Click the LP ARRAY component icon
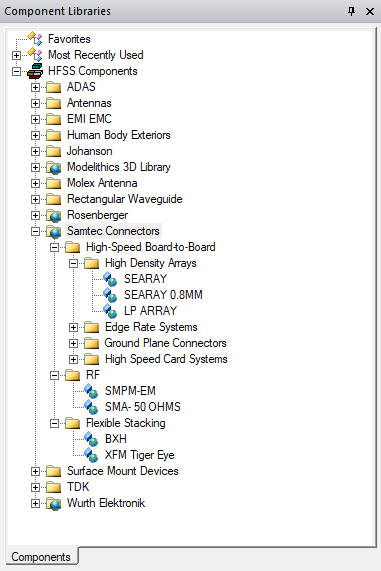The height and width of the screenshot is (571, 381). coord(110,311)
